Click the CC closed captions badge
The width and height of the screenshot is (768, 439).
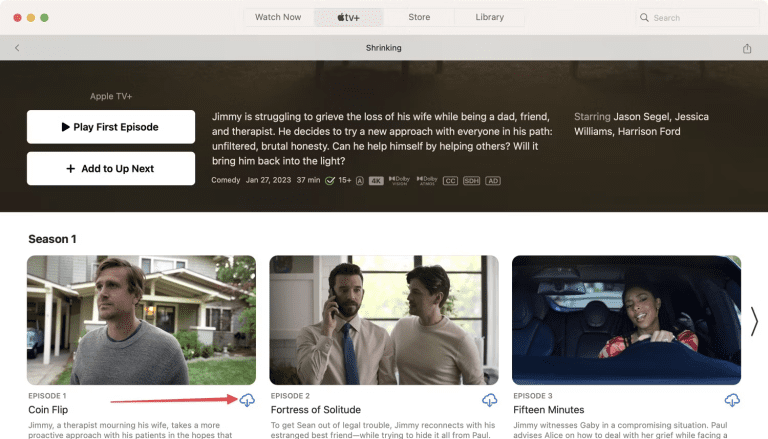448,181
